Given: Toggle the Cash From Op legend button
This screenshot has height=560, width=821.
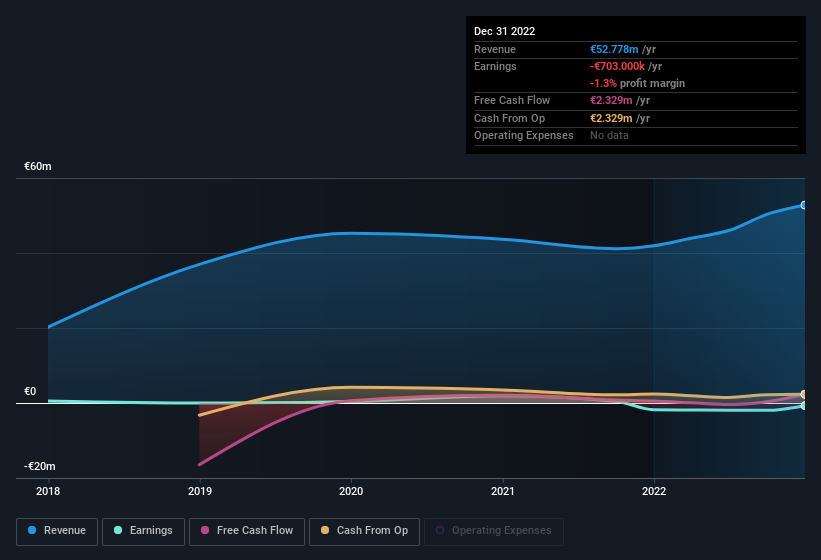Looking at the screenshot, I should (364, 531).
